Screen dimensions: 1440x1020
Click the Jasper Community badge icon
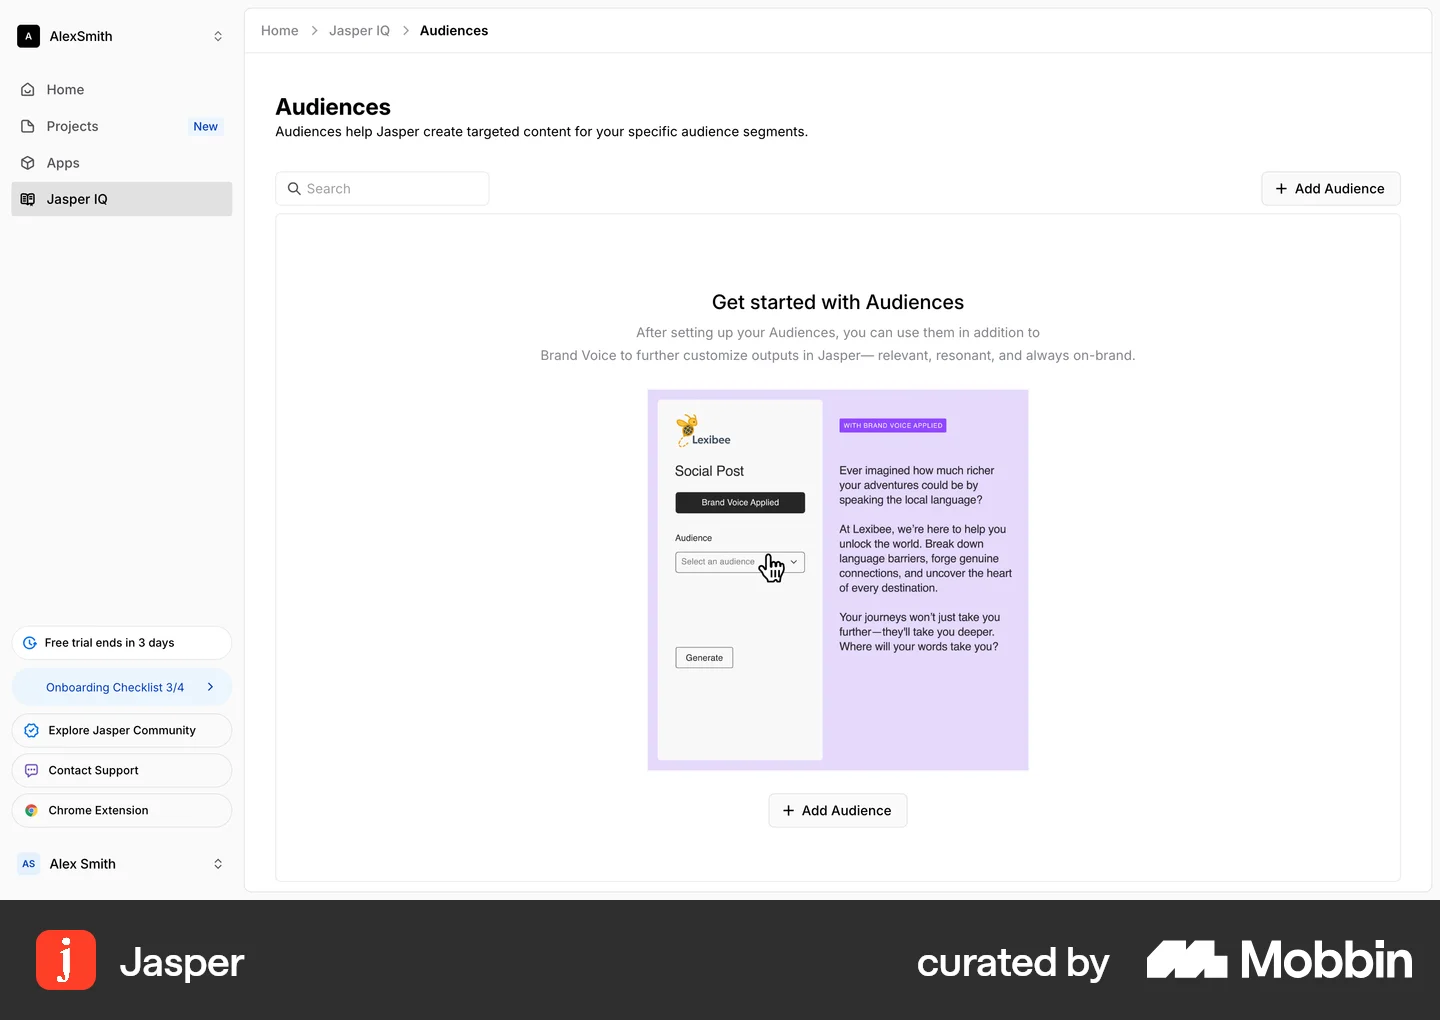coord(31,730)
